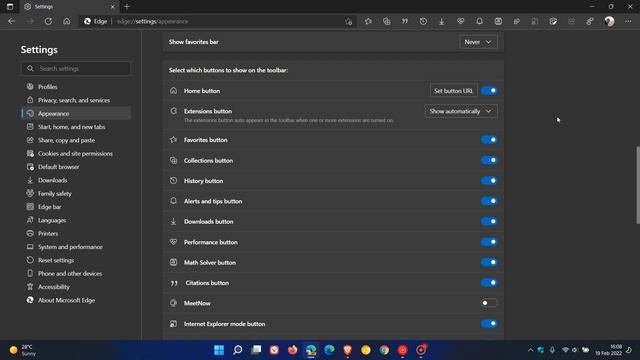The width and height of the screenshot is (640, 360).
Task: Open System and performance settings
Action: 76,247
